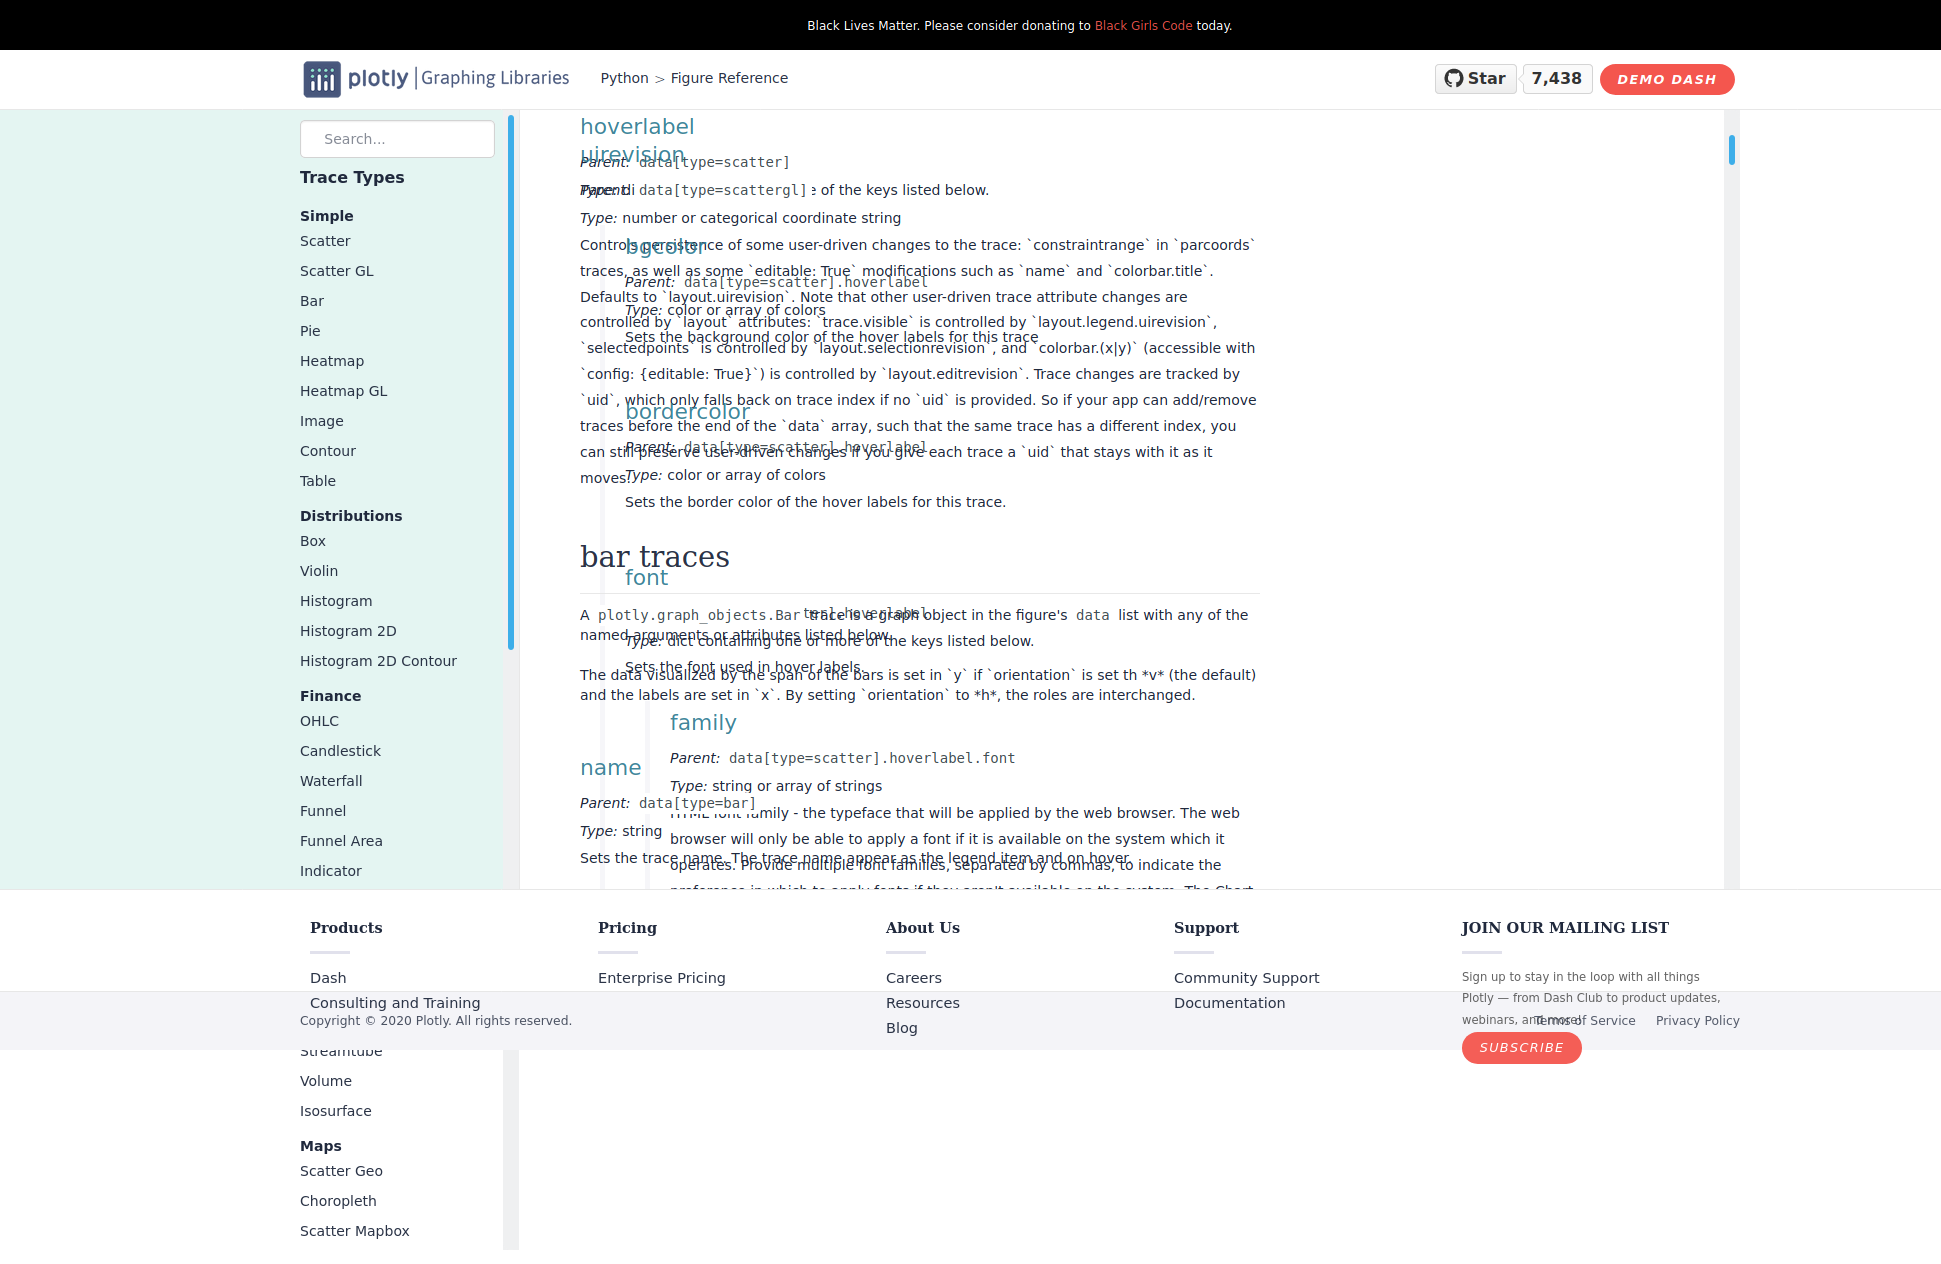
Task: Click the Black Girls Code donation link
Action: 1143,25
